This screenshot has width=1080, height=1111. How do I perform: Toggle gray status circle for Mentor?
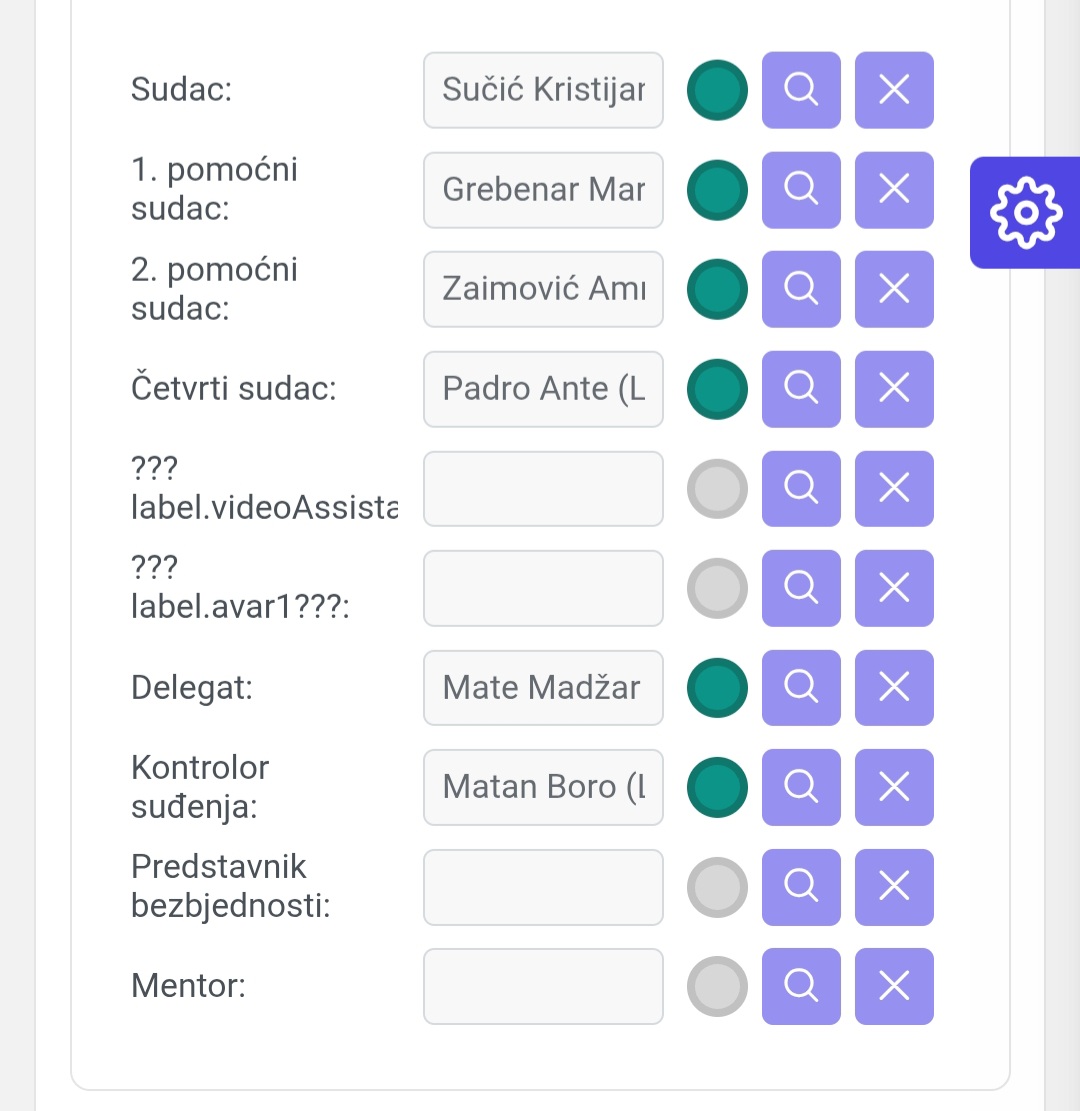tap(717, 986)
